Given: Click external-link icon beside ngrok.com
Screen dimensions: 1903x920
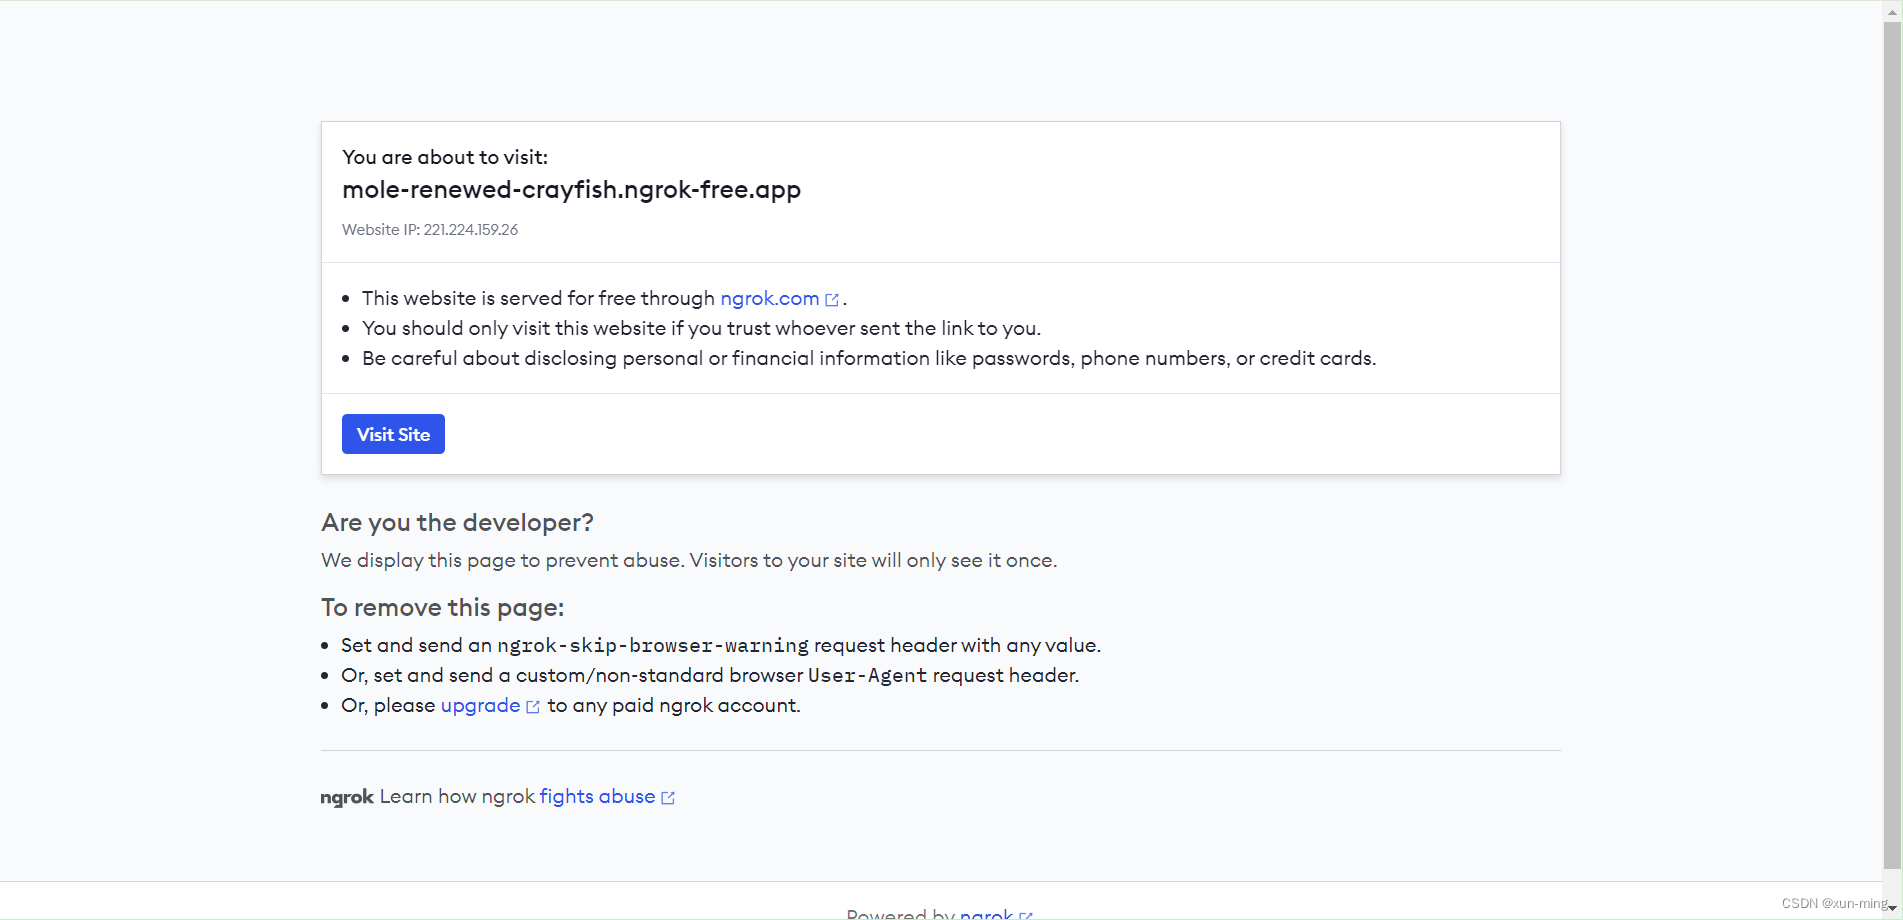Looking at the screenshot, I should (x=832, y=299).
